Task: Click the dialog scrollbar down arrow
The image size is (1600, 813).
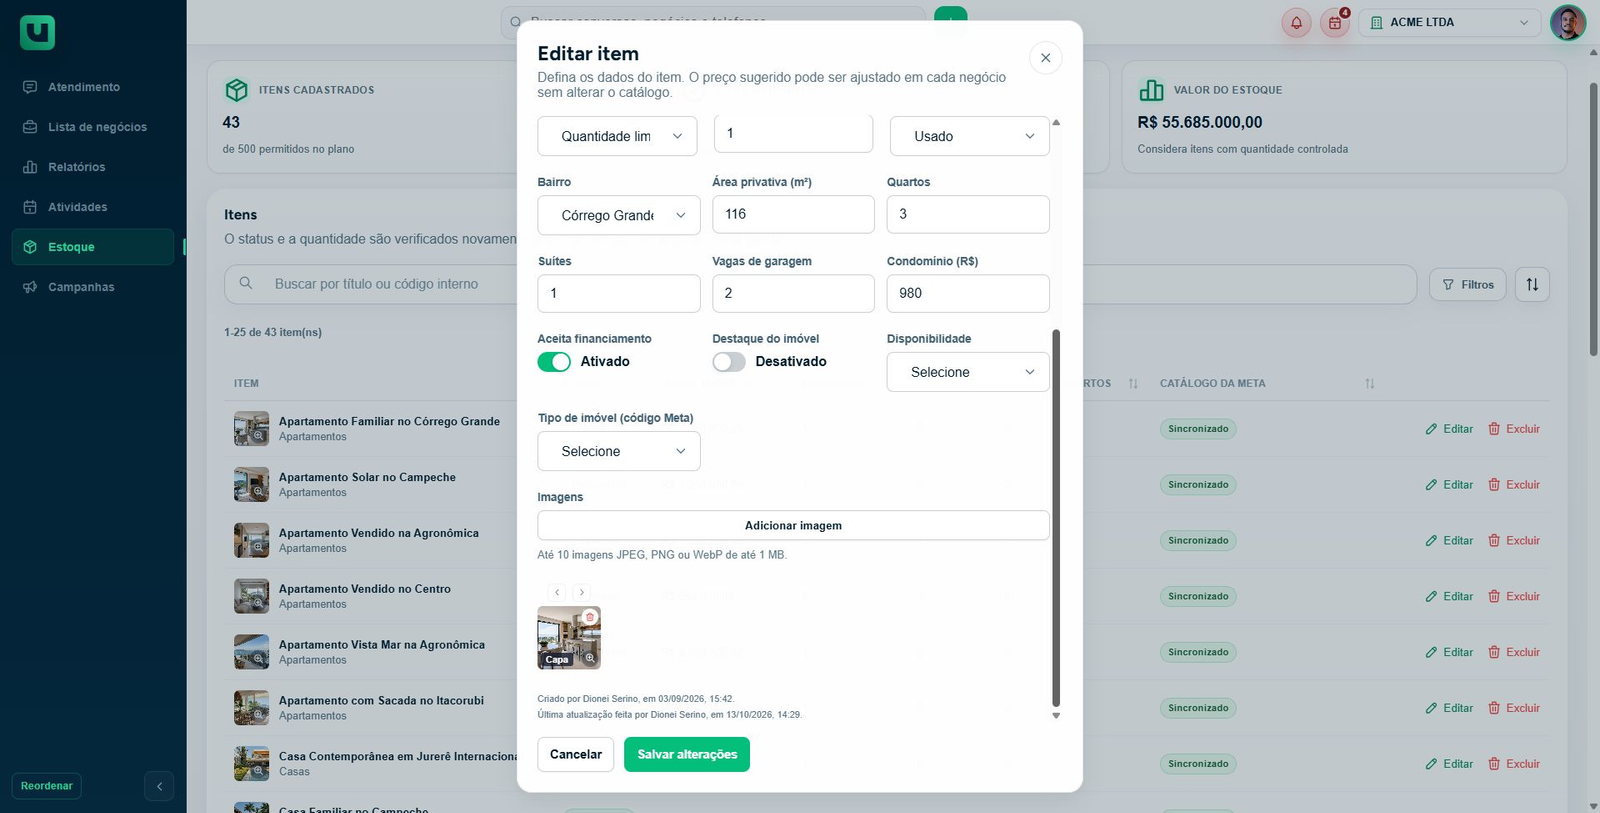Action: pyautogui.click(x=1056, y=716)
